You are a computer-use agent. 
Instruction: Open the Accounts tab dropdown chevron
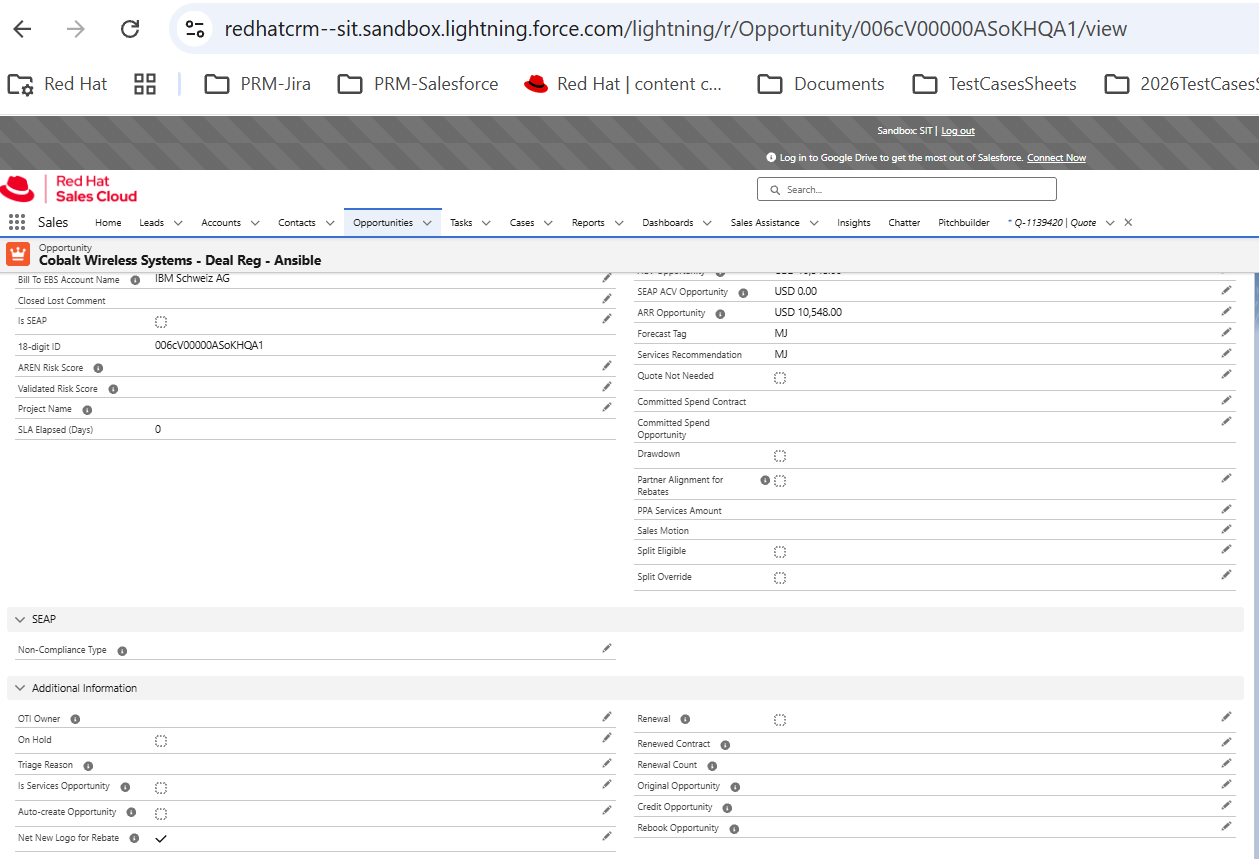pyautogui.click(x=255, y=223)
